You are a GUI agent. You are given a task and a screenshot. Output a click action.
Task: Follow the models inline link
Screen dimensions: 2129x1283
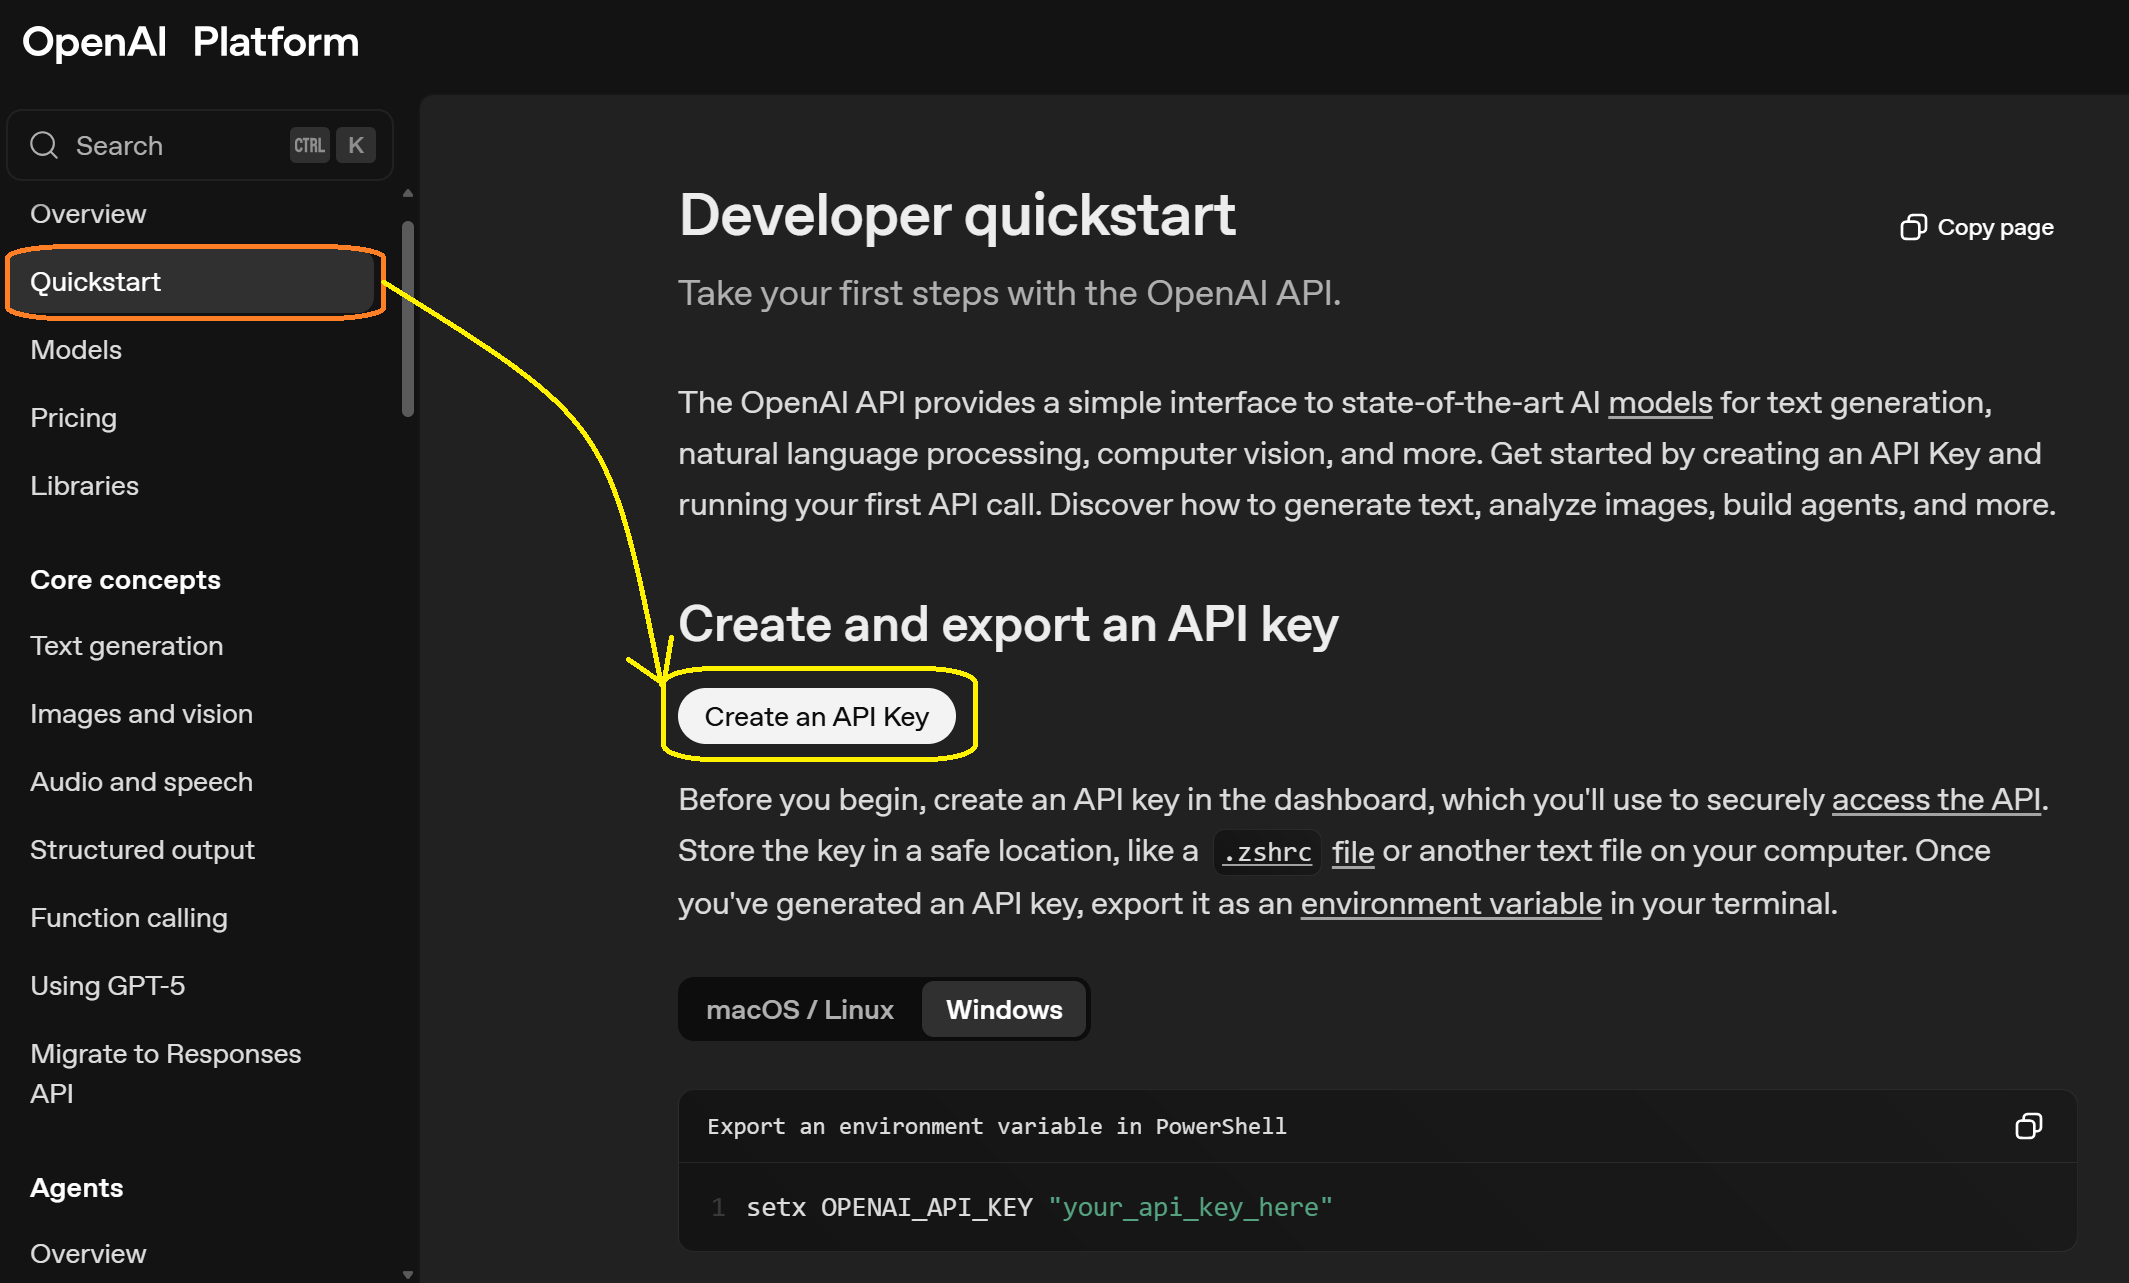1660,402
